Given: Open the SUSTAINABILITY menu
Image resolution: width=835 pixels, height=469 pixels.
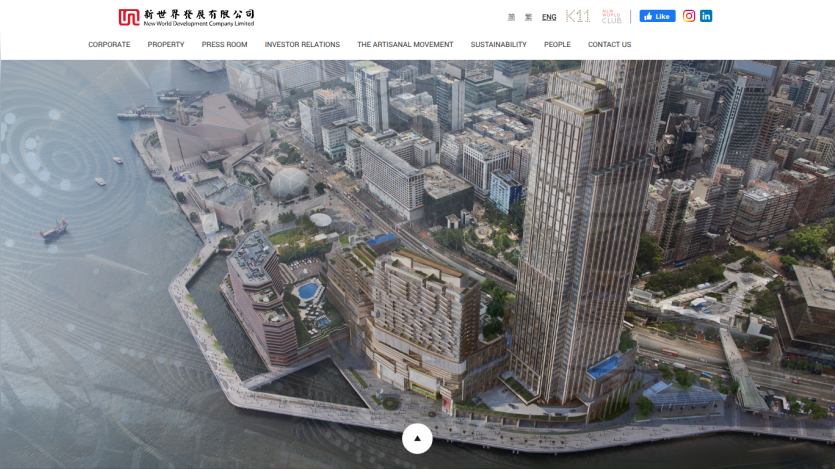Looking at the screenshot, I should [x=498, y=45].
